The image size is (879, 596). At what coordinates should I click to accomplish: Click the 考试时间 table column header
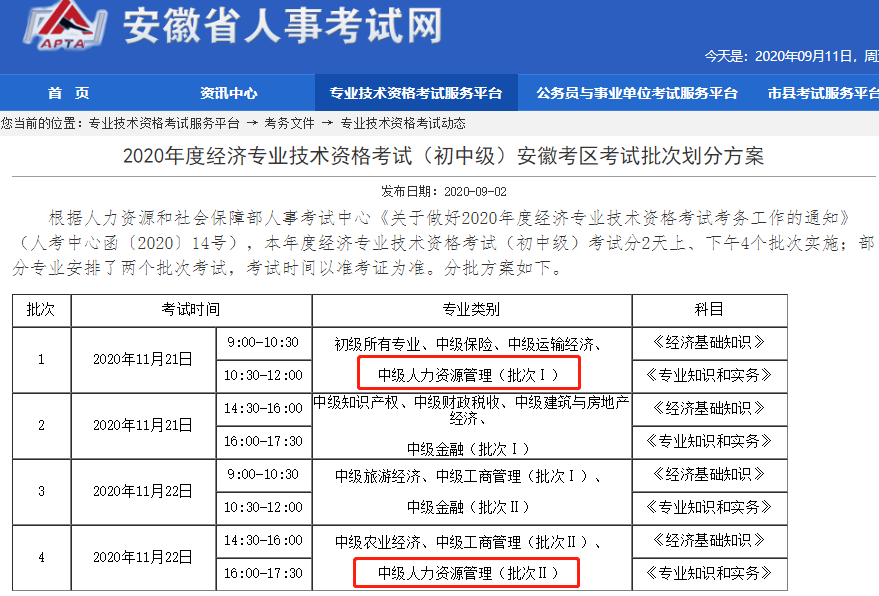click(190, 310)
